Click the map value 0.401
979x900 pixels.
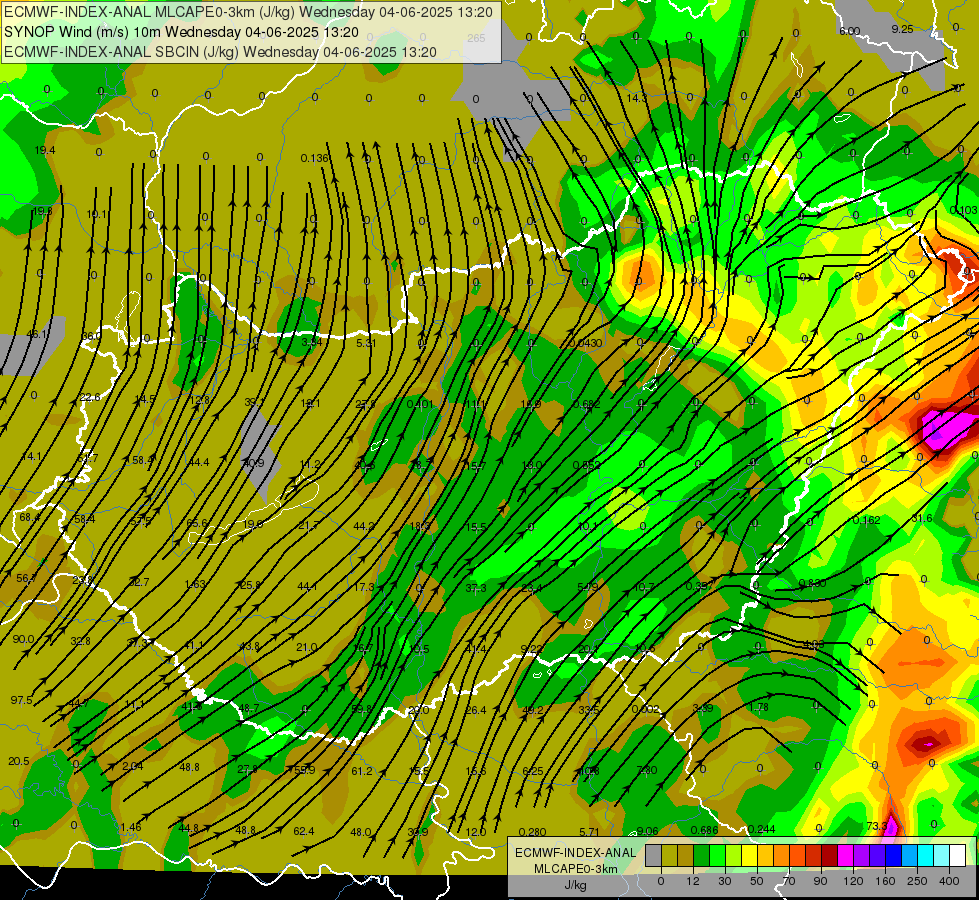tap(420, 404)
